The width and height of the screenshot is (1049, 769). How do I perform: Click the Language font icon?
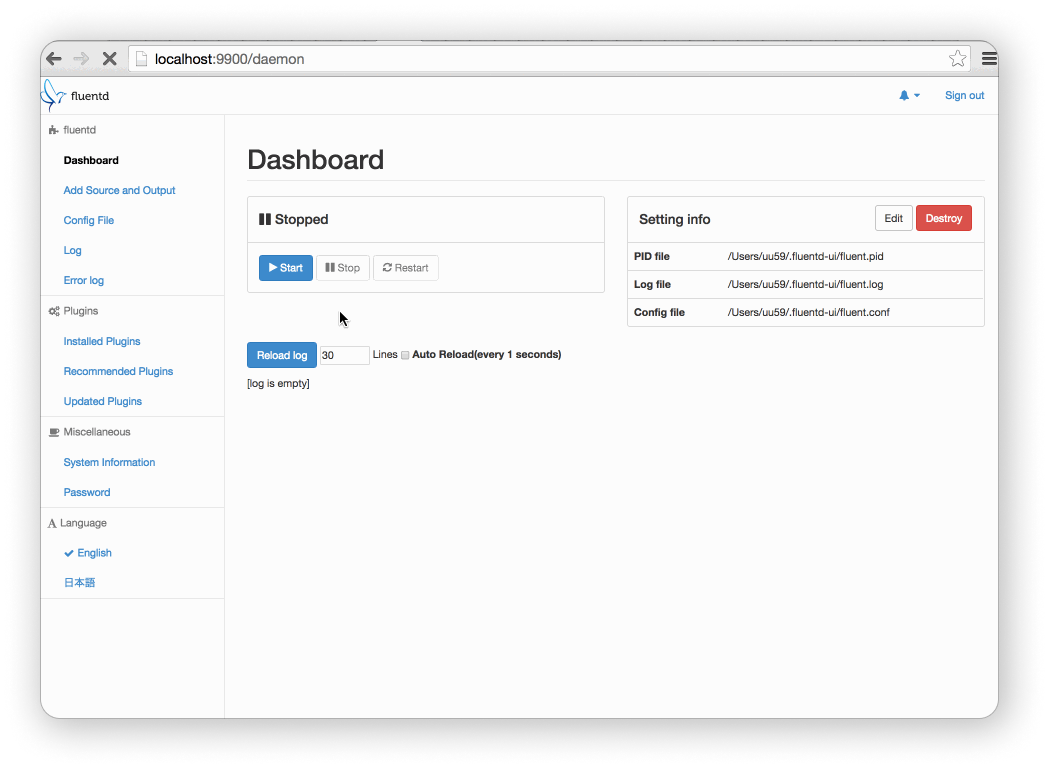click(52, 523)
